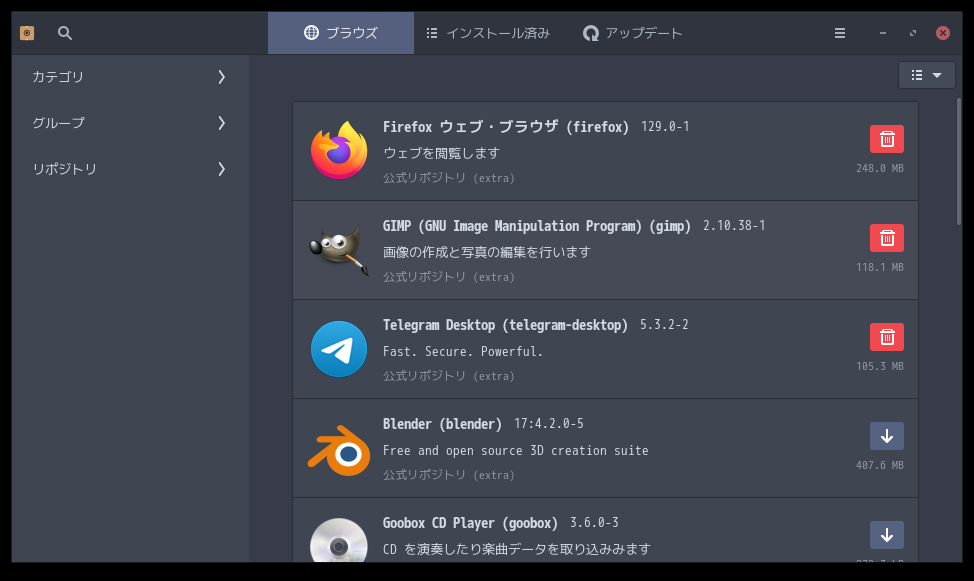
Task: Click Blender's 公式リポジトリ (extra) label
Action: (x=448, y=475)
